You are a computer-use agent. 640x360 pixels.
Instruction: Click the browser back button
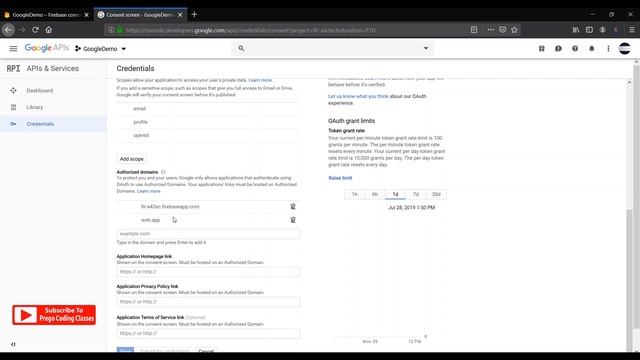8,30
